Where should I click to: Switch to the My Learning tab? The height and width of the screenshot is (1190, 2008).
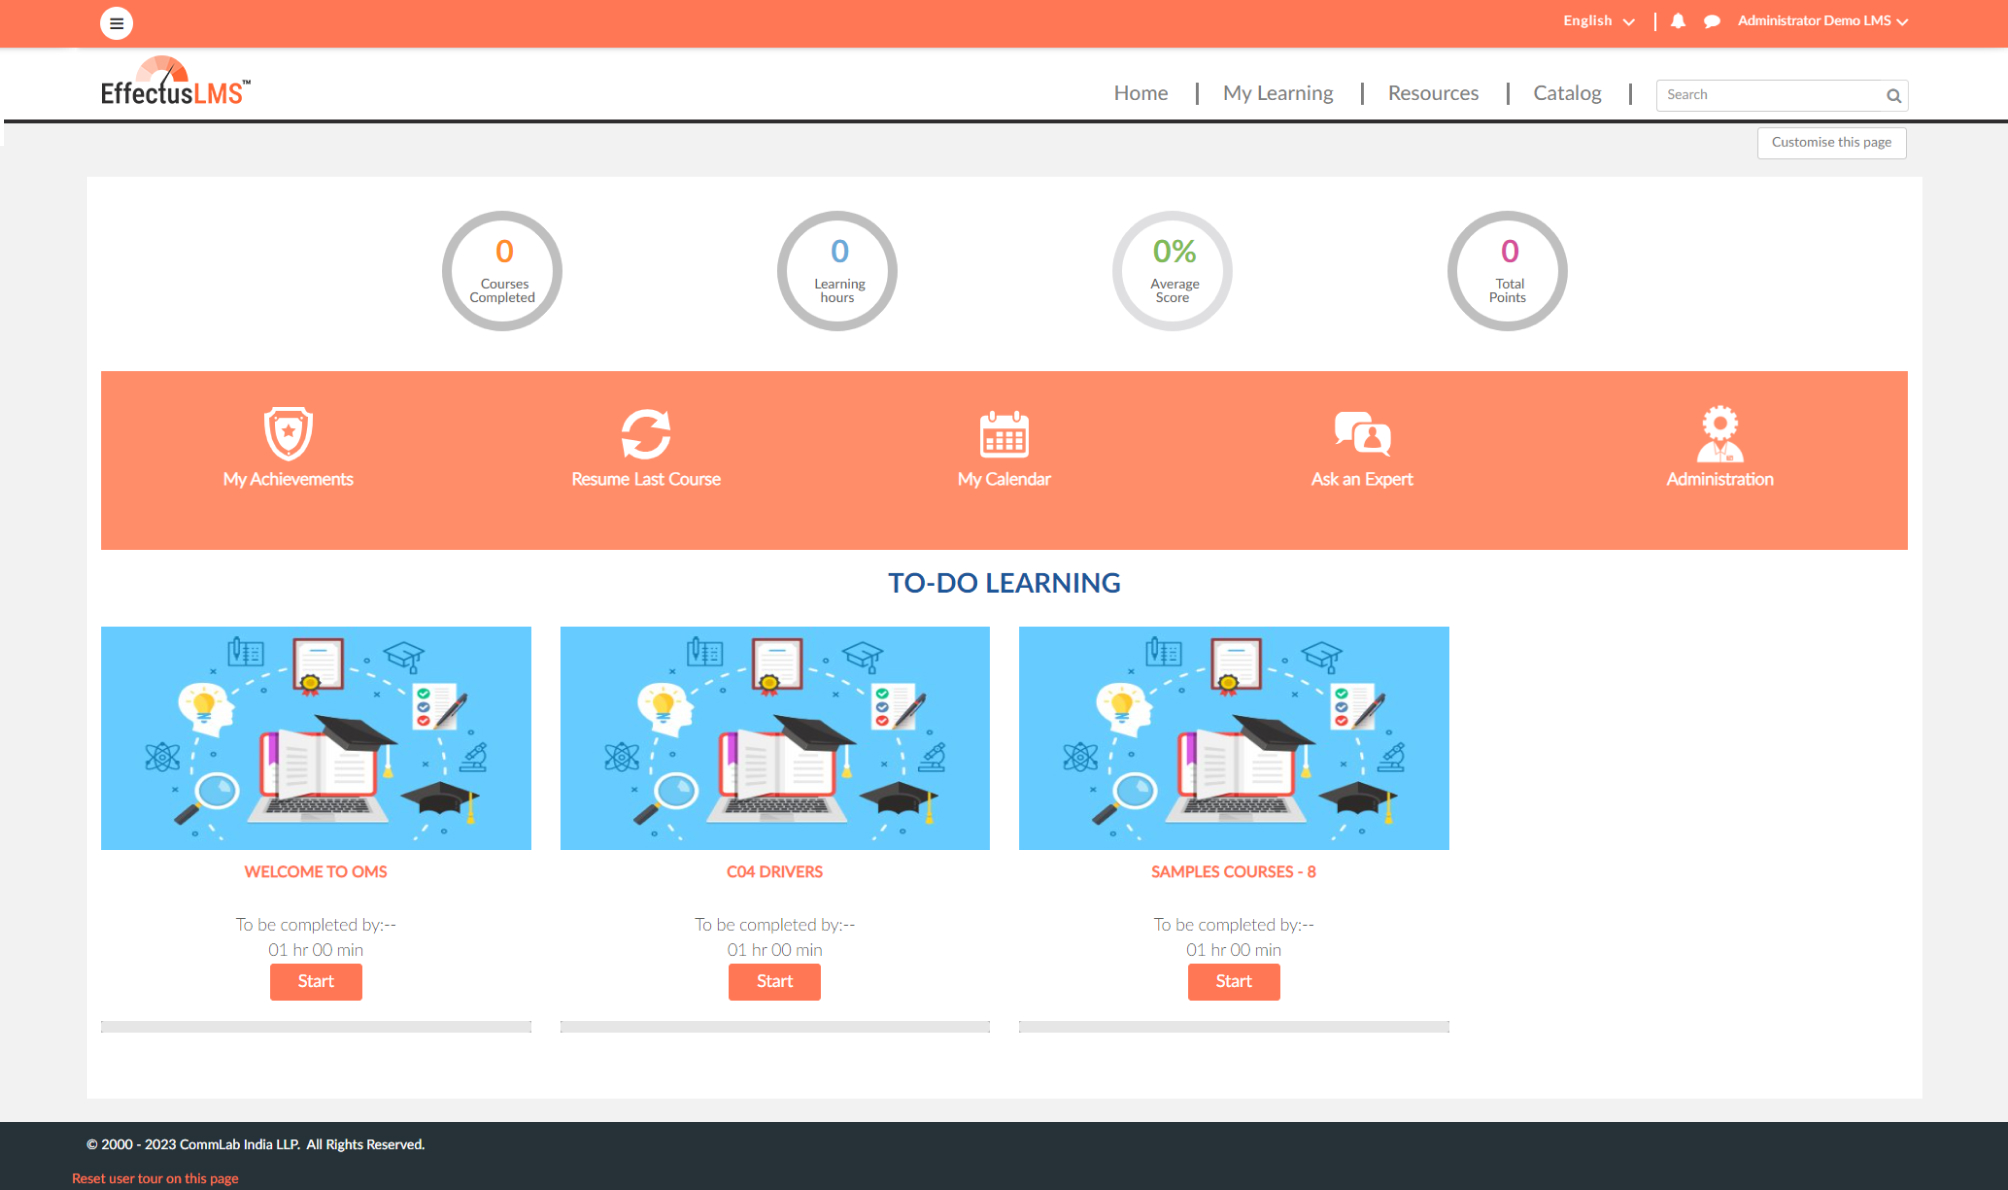(x=1277, y=92)
